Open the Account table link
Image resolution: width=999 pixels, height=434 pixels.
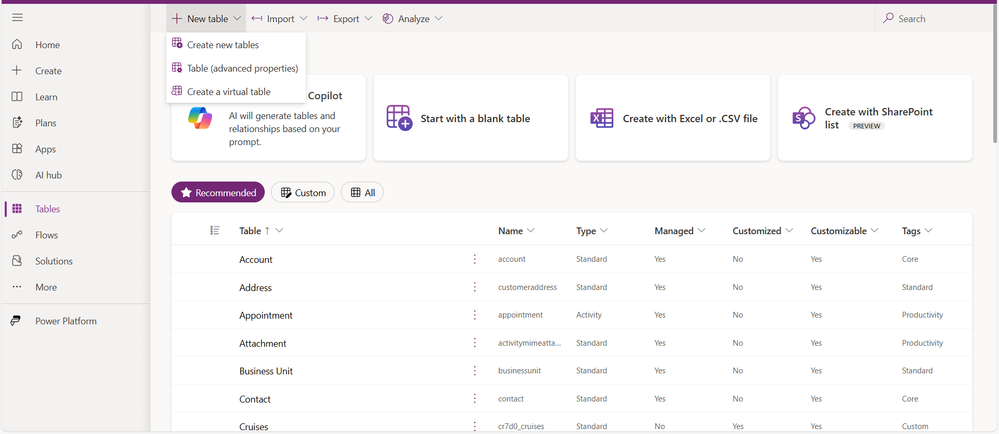(255, 259)
